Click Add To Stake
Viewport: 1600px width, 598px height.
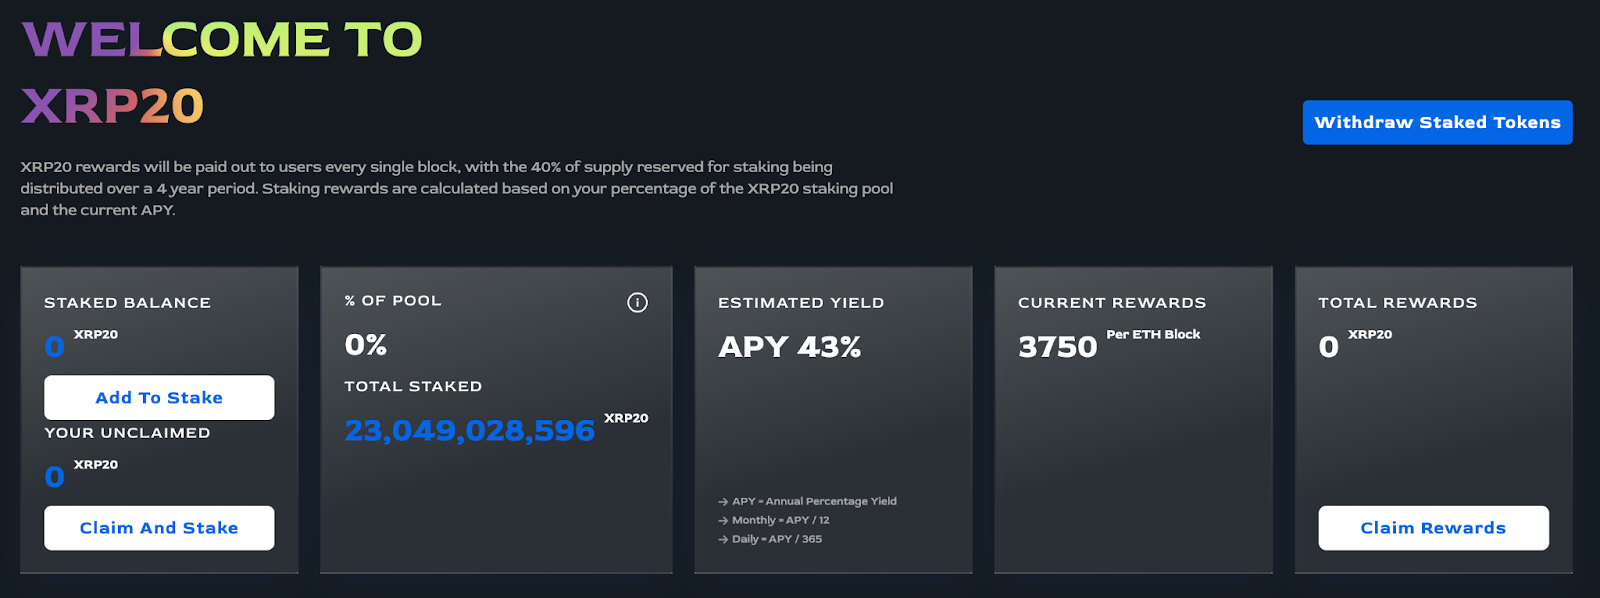(158, 397)
